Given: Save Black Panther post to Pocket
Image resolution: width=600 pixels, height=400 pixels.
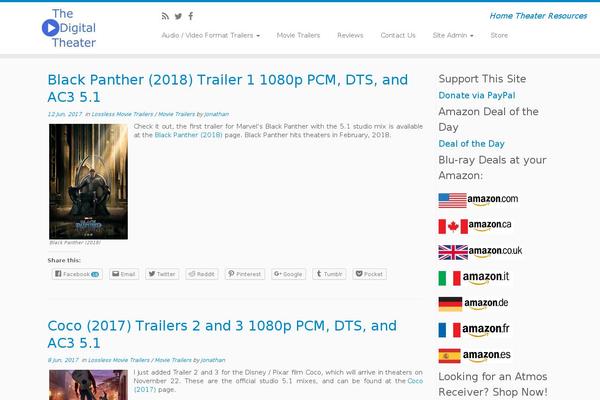Looking at the screenshot, I should point(369,274).
